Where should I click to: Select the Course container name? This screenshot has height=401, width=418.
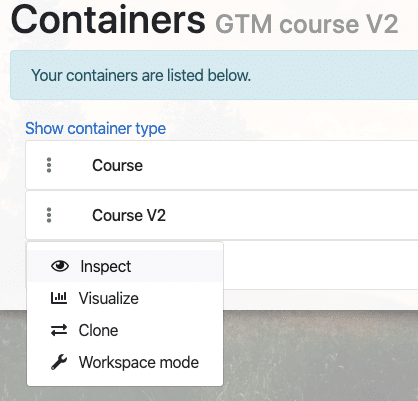click(x=117, y=165)
